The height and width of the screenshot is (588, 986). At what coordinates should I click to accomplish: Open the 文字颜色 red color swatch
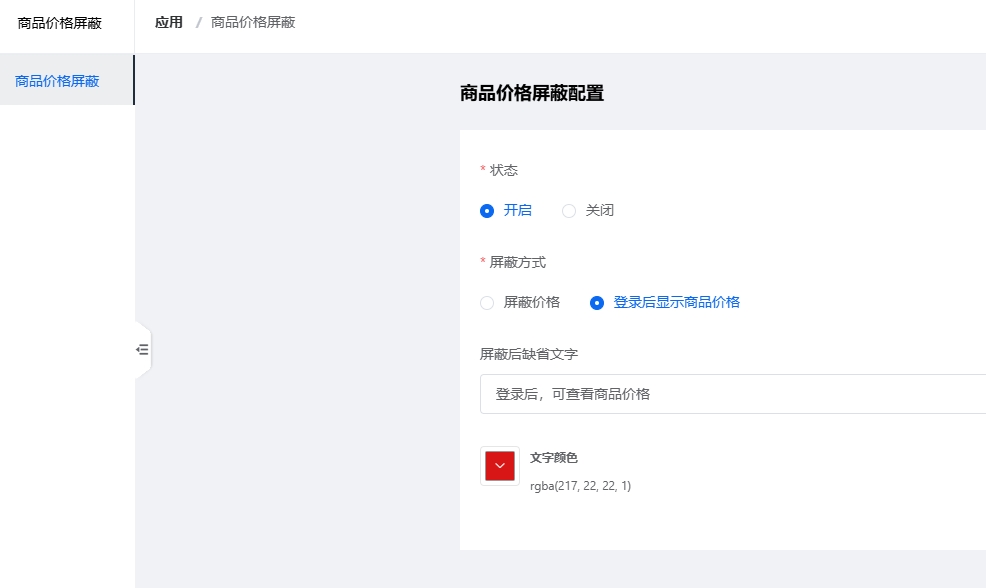tap(500, 466)
